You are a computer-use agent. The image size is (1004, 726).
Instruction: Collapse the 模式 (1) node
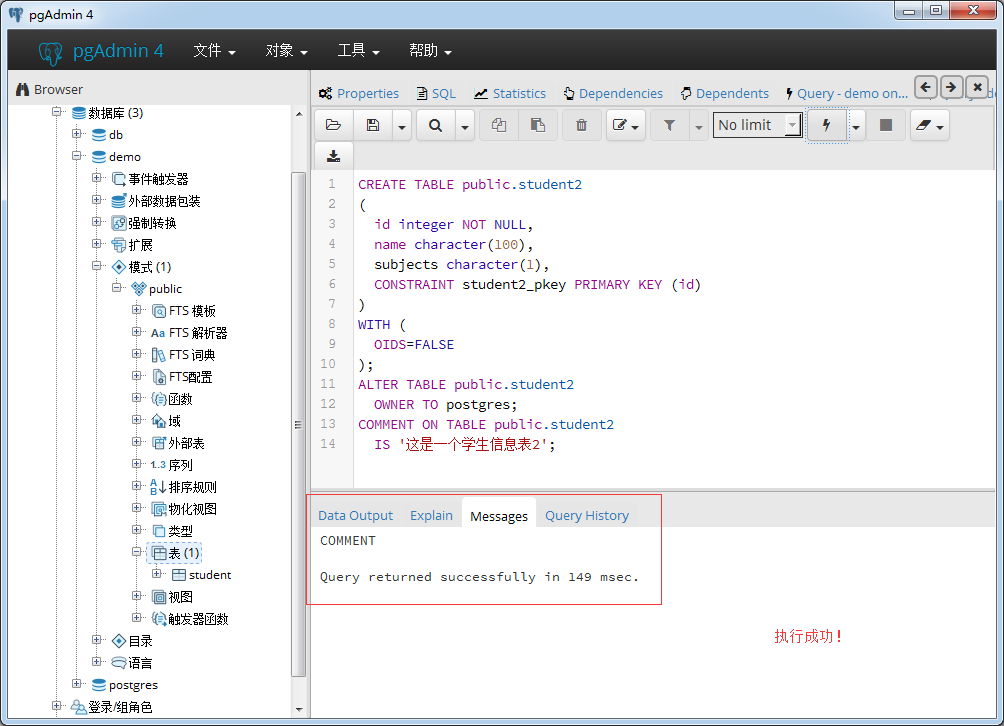(x=97, y=266)
